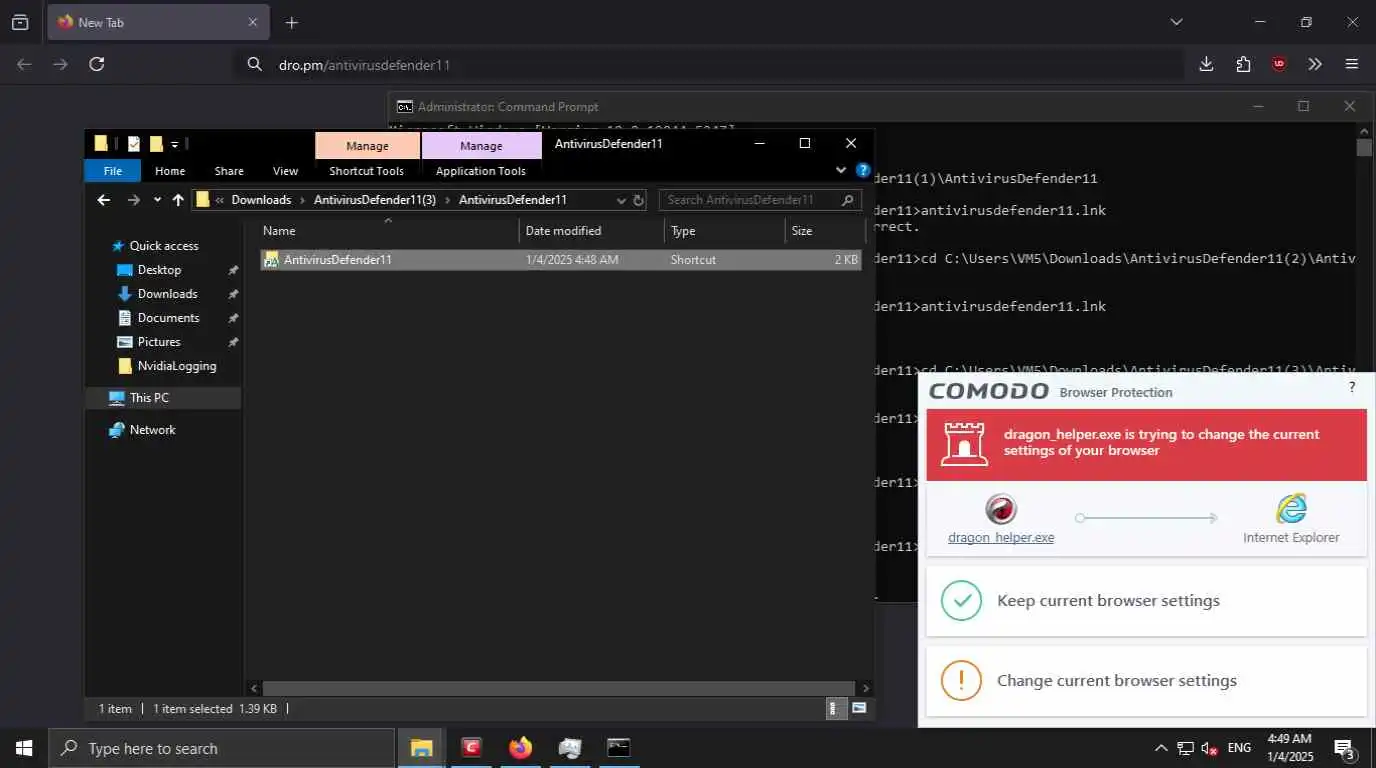Switch Explorer to details view icon
The image size is (1376, 768).
[x=835, y=709]
